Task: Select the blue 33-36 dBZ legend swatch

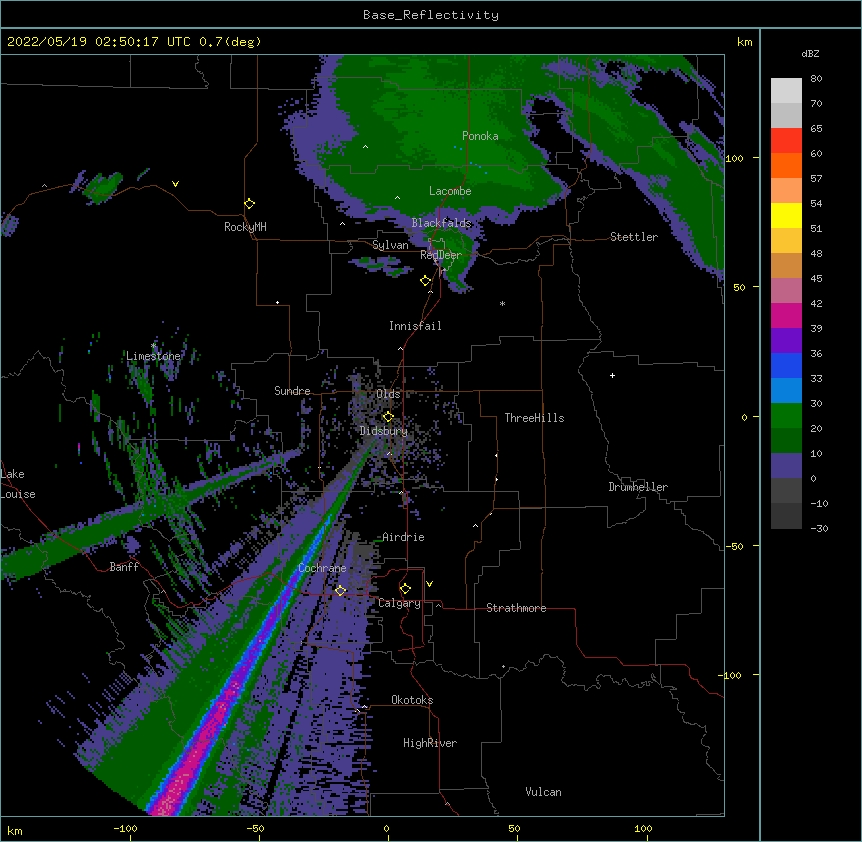Action: pos(786,365)
